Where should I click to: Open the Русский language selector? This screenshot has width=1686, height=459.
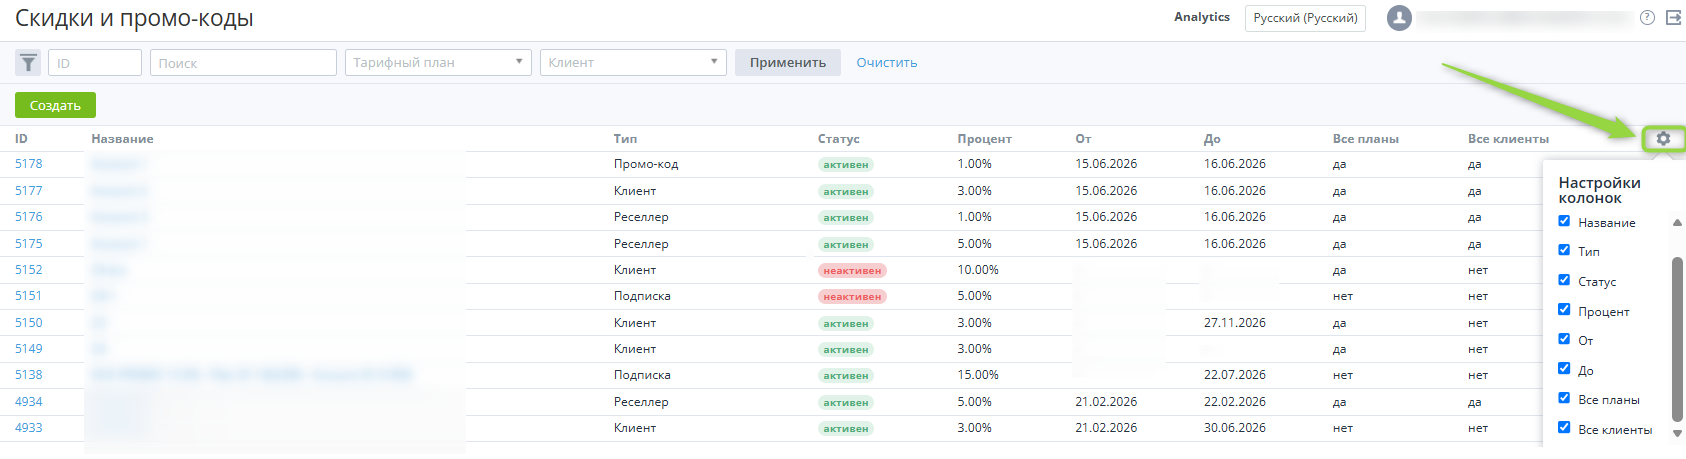pyautogui.click(x=1305, y=18)
